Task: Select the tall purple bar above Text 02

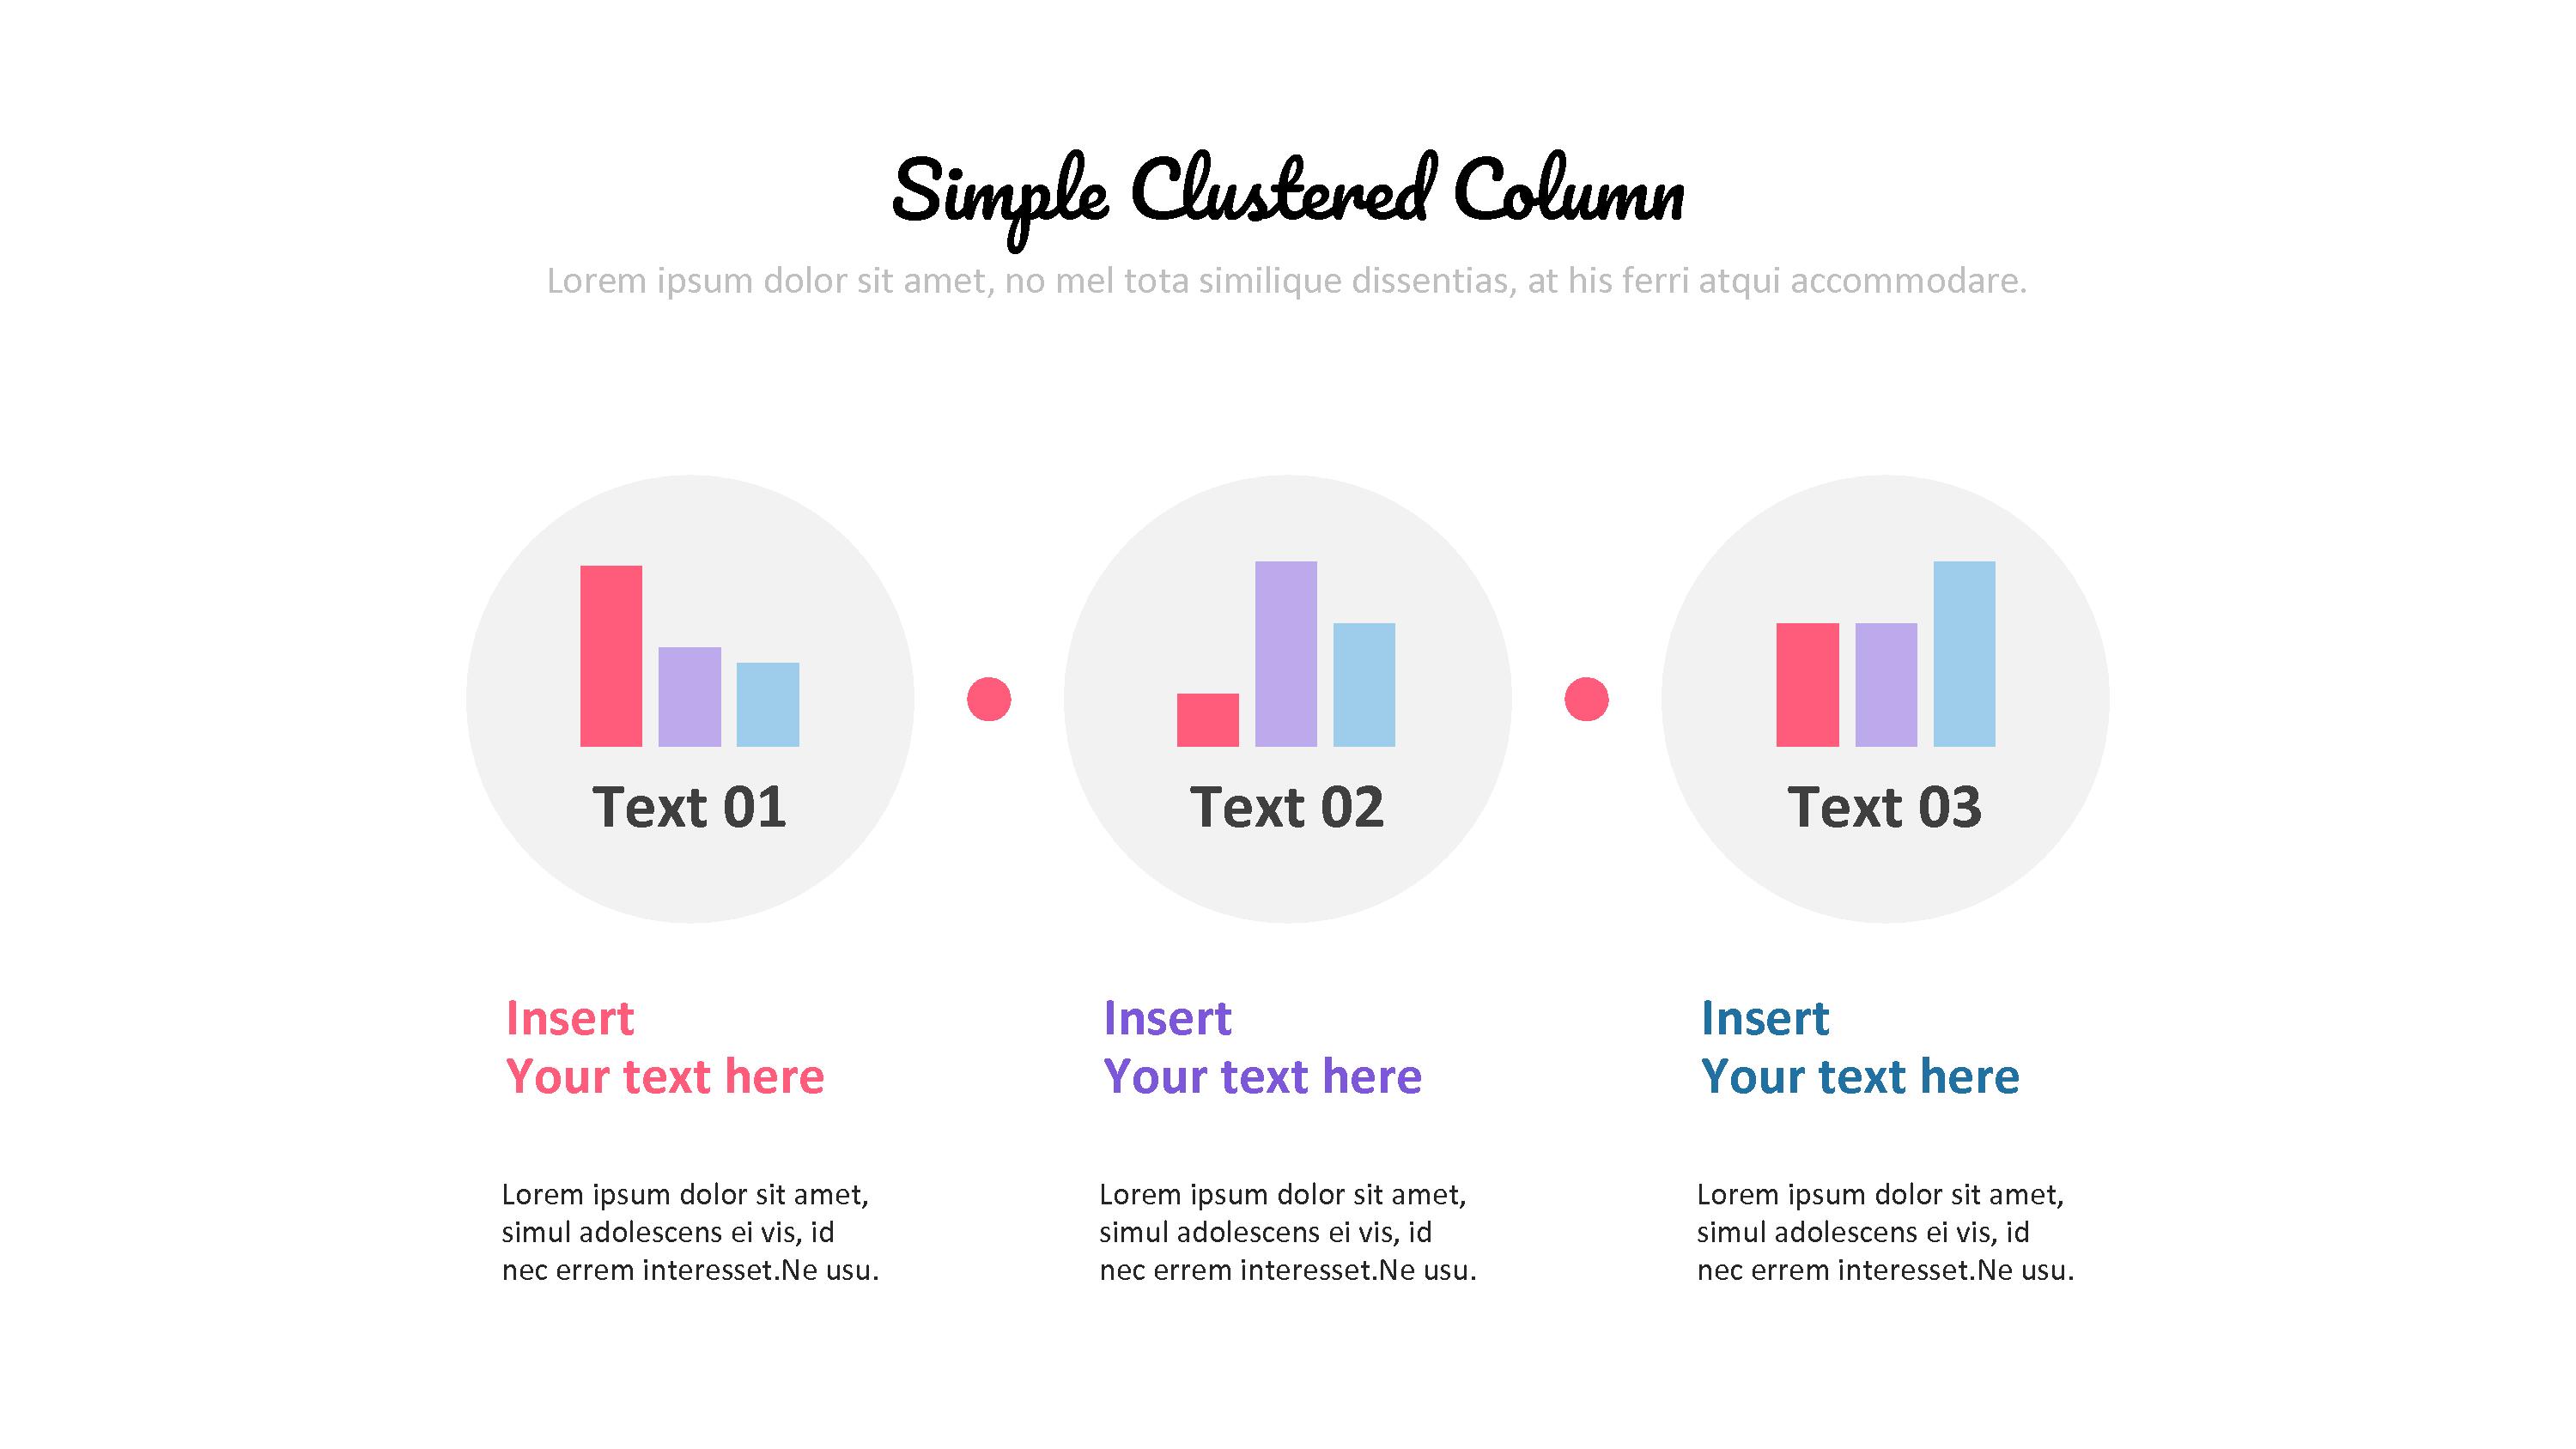Action: [1286, 654]
